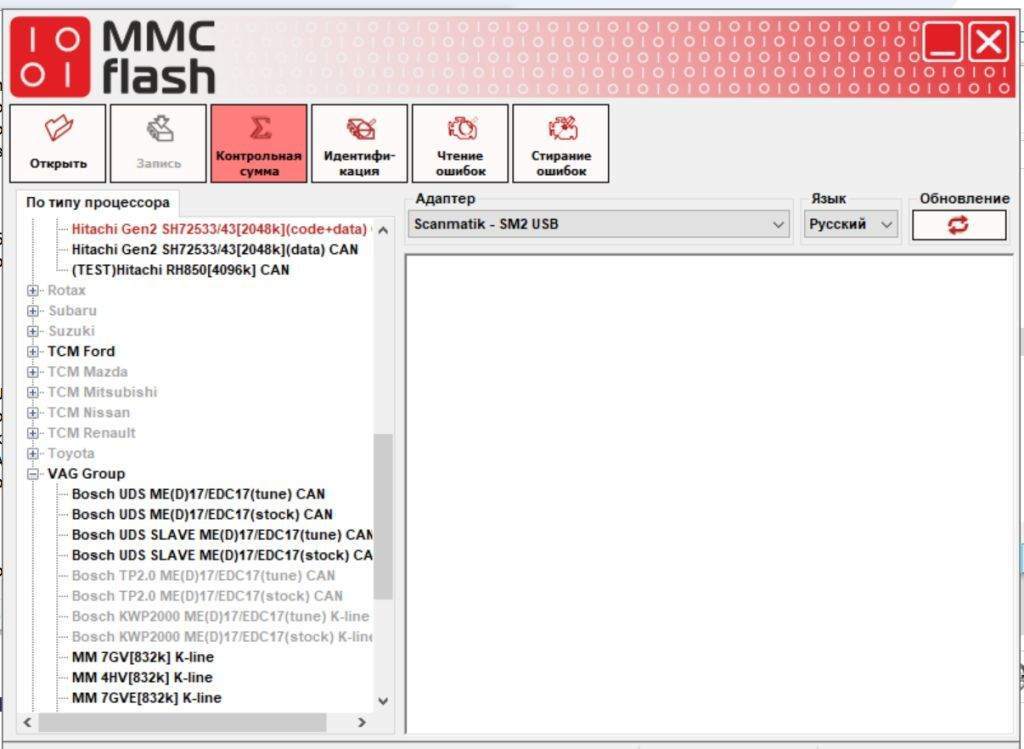
Task: Click the Запись write icon button
Action: [158, 143]
